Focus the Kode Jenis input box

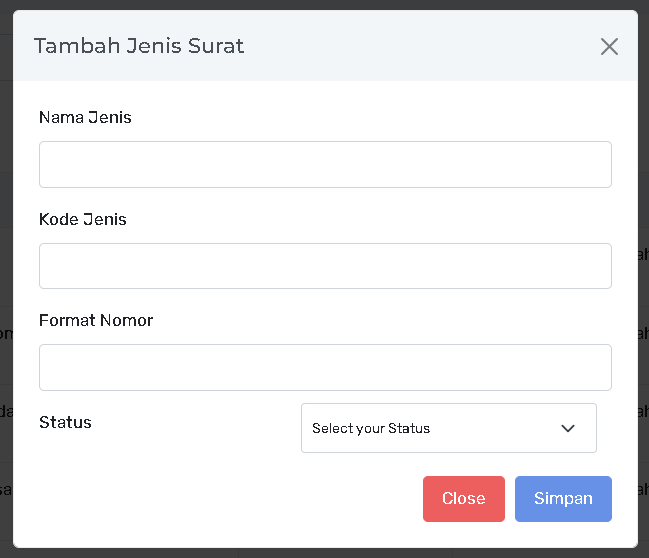325,266
